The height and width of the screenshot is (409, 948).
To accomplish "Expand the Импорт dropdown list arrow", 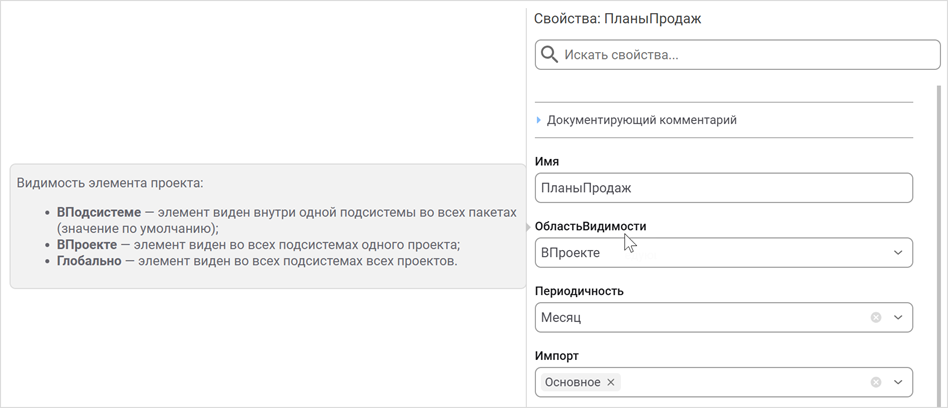I will click(x=898, y=382).
